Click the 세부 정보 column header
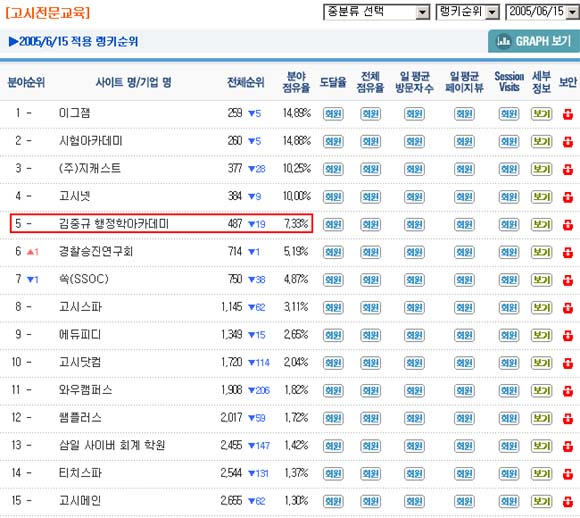This screenshot has height=518, width=580. 542,82
